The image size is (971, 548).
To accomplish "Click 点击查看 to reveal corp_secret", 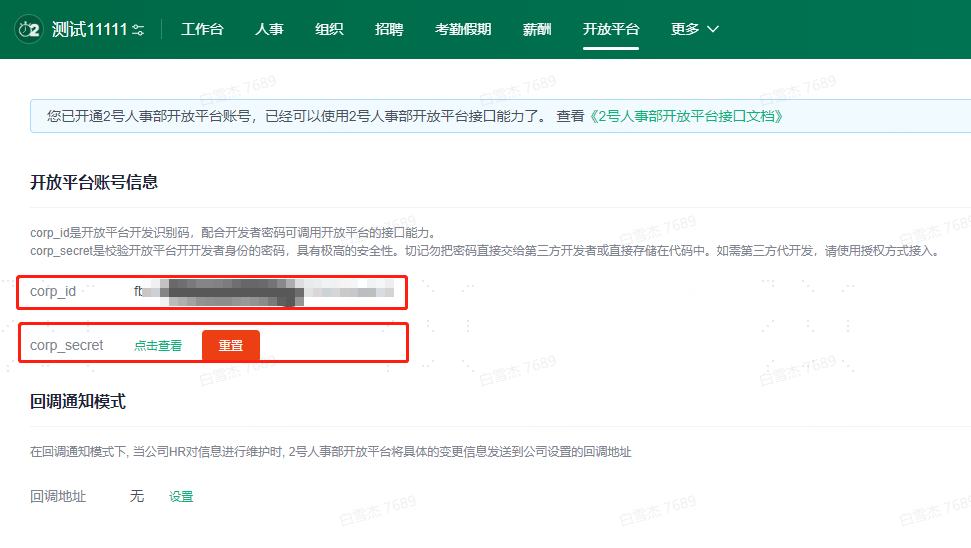I will [158, 346].
